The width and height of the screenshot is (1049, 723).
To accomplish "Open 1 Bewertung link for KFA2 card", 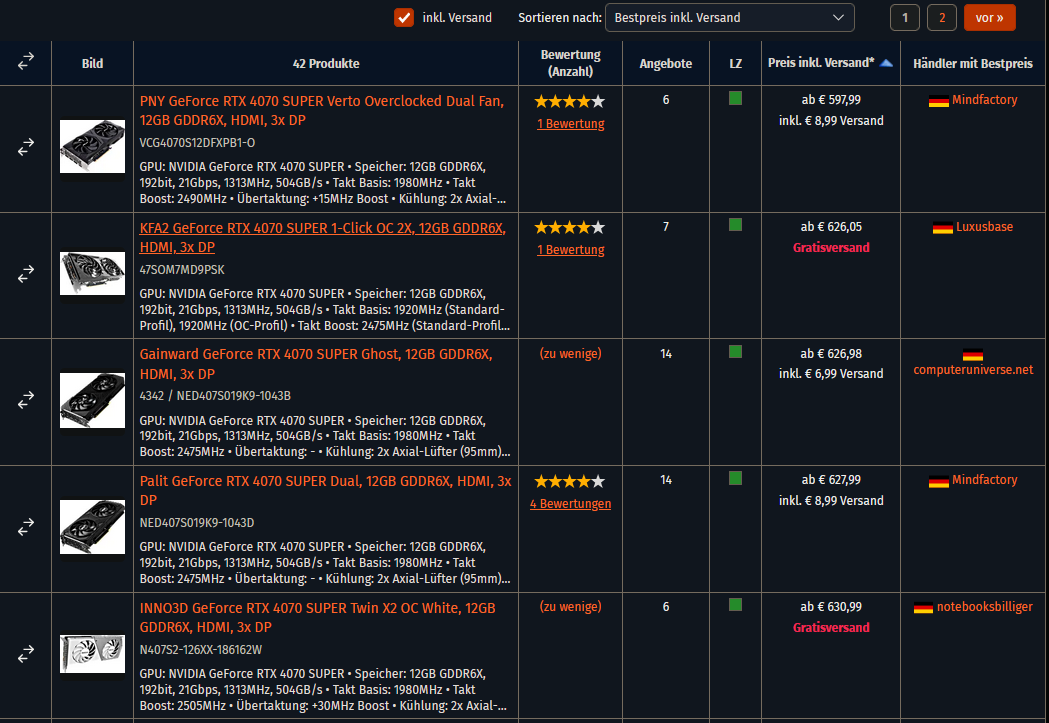I will [x=570, y=249].
